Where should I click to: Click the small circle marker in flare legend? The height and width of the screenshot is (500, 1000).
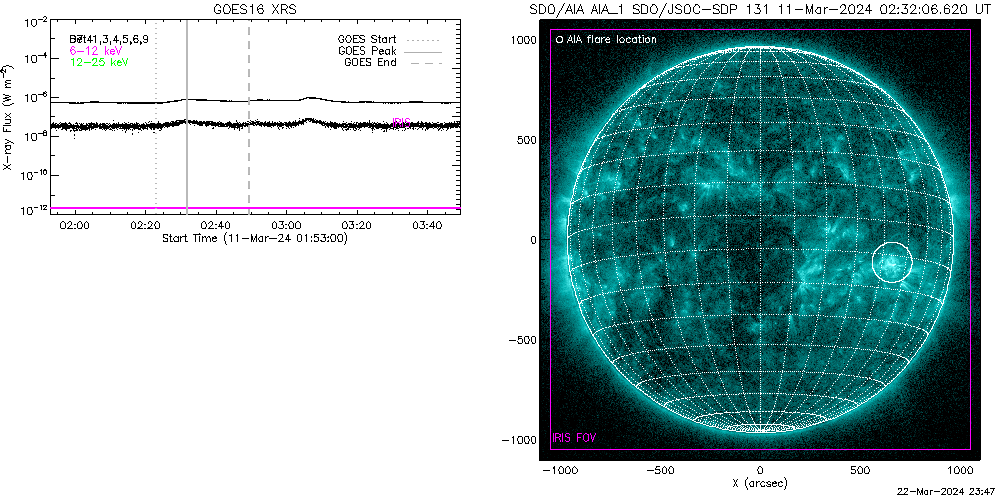(x=559, y=40)
